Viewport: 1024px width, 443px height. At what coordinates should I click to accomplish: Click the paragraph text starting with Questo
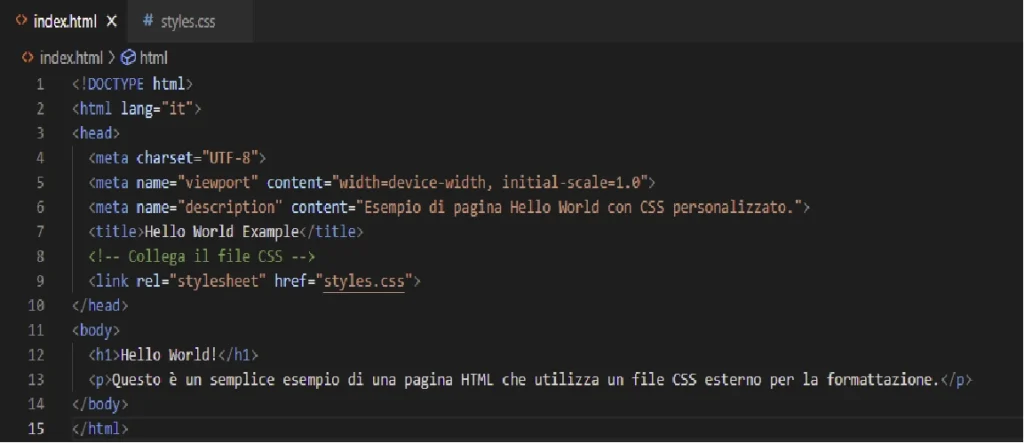click(x=525, y=380)
